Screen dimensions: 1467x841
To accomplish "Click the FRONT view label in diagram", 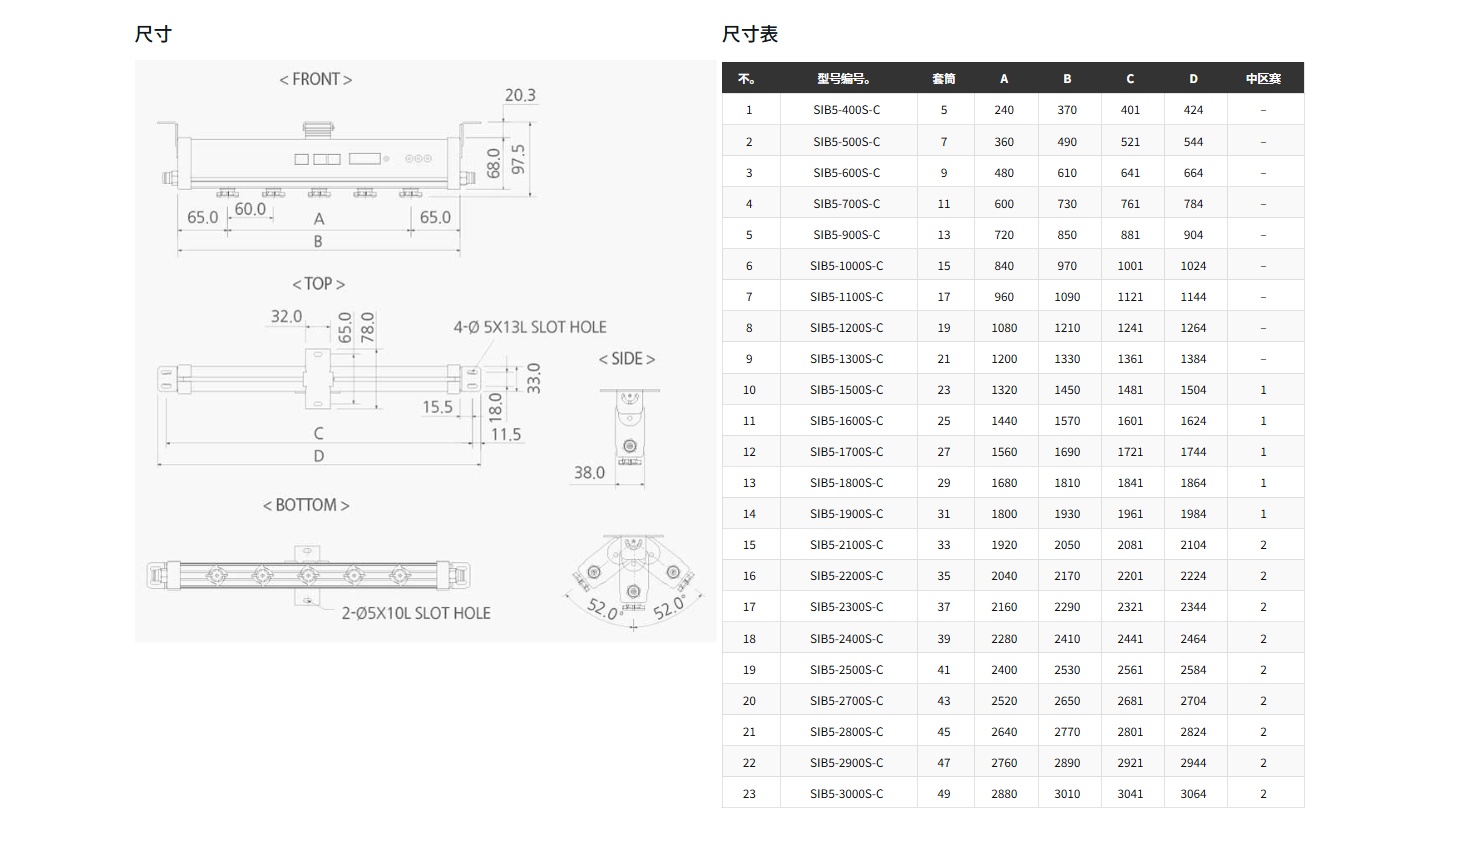I will pyautogui.click(x=315, y=79).
